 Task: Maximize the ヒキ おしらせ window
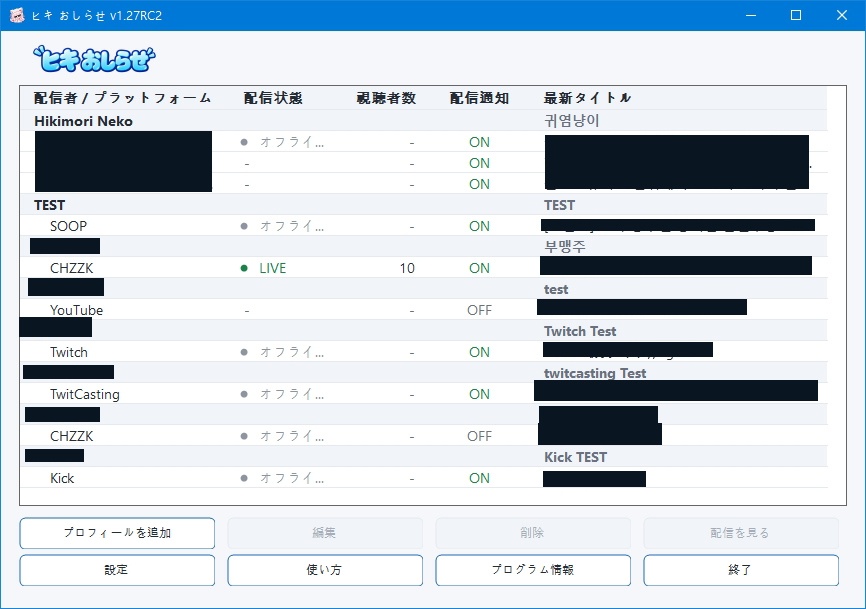tap(796, 15)
